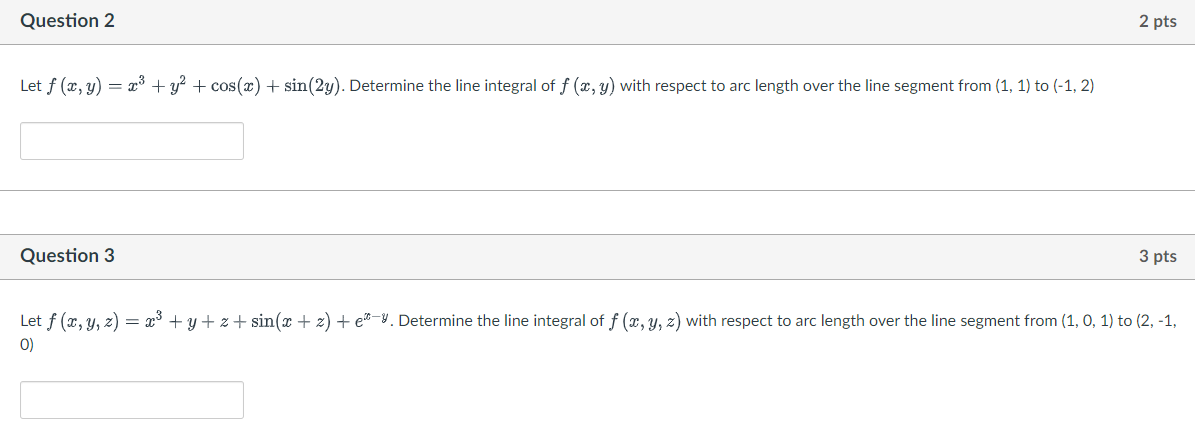The width and height of the screenshot is (1195, 446).
Task: Click the 'Question 2' heading text
Action: [68, 21]
